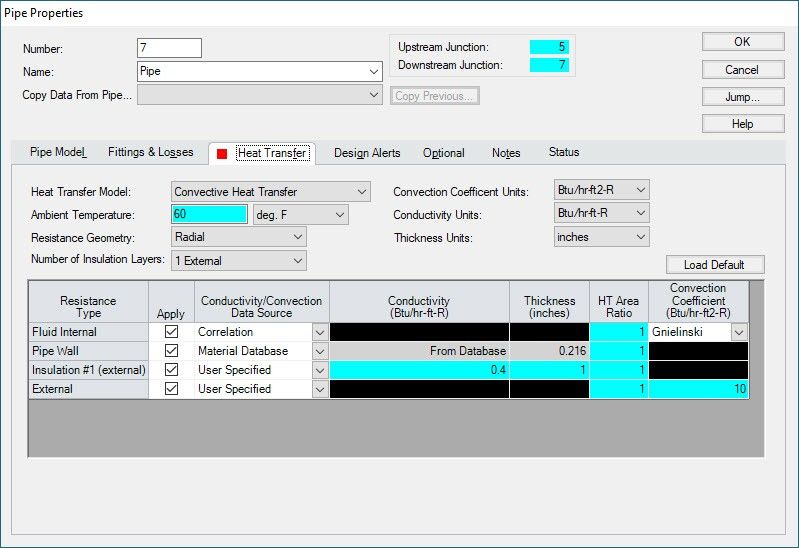Image resolution: width=799 pixels, height=548 pixels.
Task: Click the Insulation #1 HT Area Ratio cell
Action: click(619, 370)
